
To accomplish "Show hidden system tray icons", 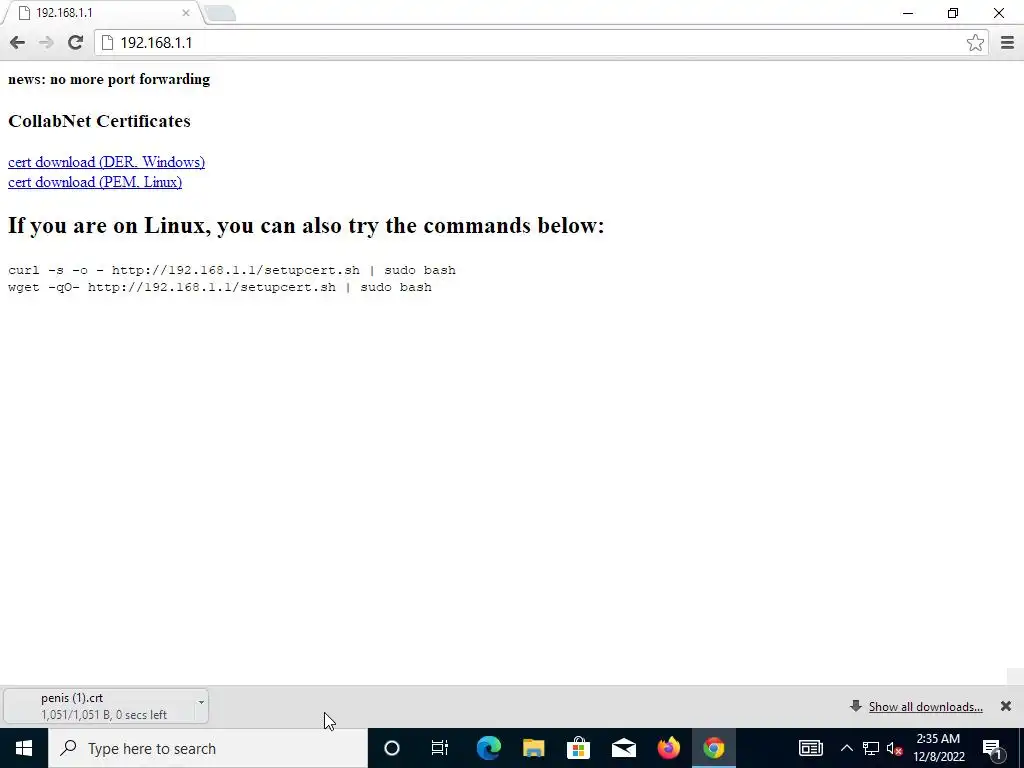I will point(846,748).
